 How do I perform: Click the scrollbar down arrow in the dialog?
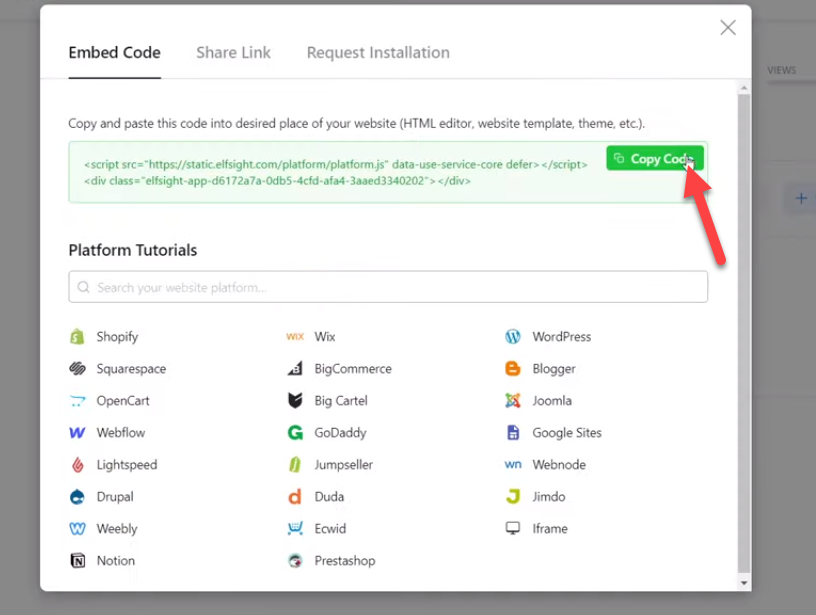point(744,583)
